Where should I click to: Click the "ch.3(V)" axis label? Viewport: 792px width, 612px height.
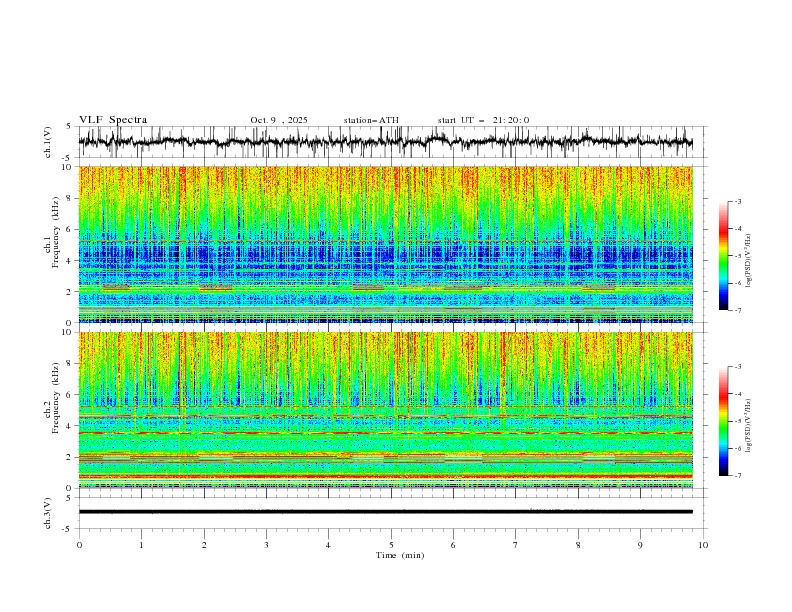tap(48, 513)
